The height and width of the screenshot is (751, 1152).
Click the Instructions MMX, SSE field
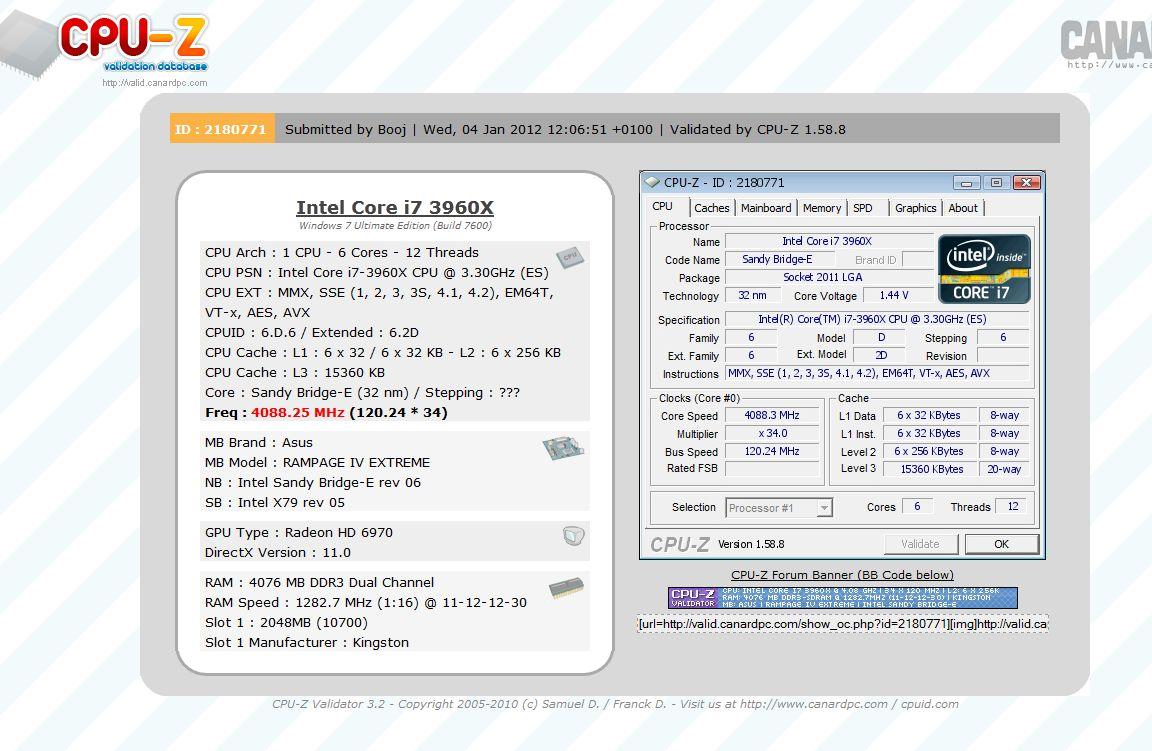876,373
